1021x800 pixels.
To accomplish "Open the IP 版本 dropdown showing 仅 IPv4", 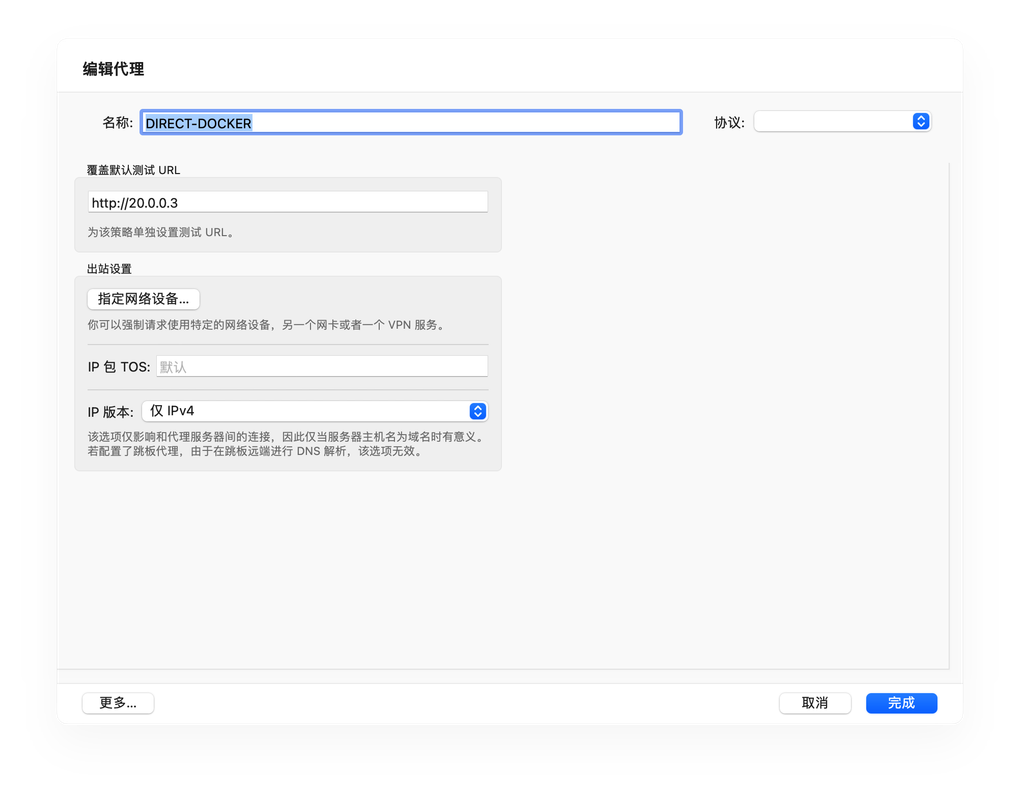I will point(315,411).
